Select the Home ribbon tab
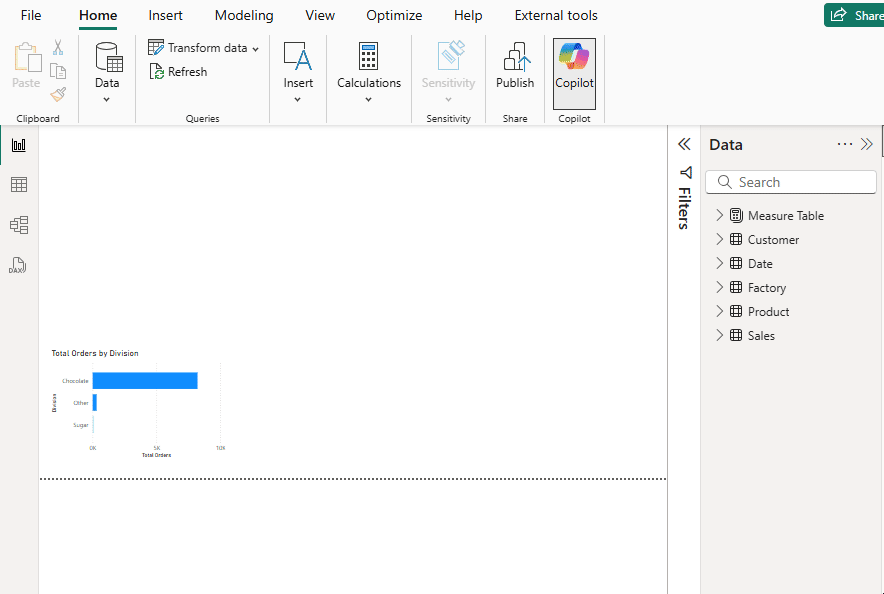This screenshot has width=884, height=594. (x=98, y=15)
